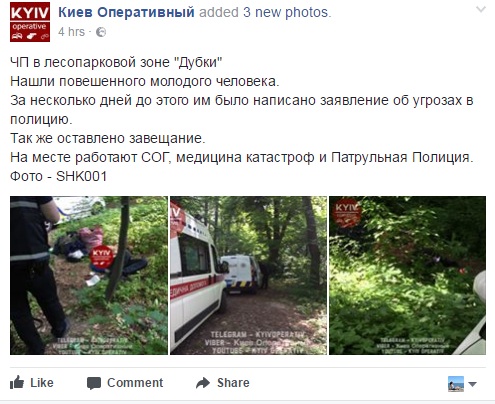
Task: Open the third photo of green forest
Action: [x=407, y=275]
